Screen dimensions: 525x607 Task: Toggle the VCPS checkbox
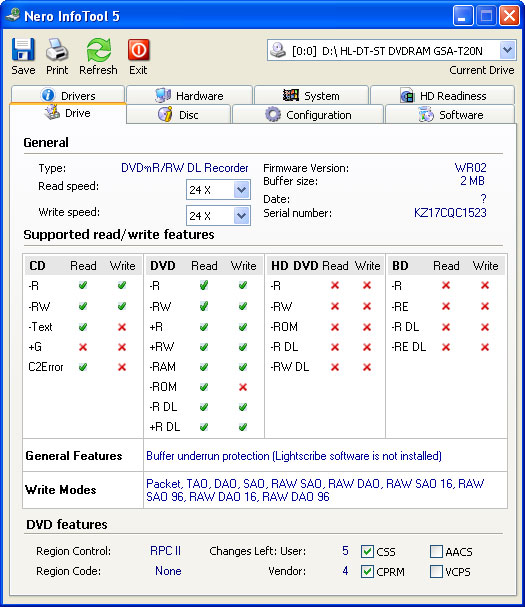click(x=436, y=571)
